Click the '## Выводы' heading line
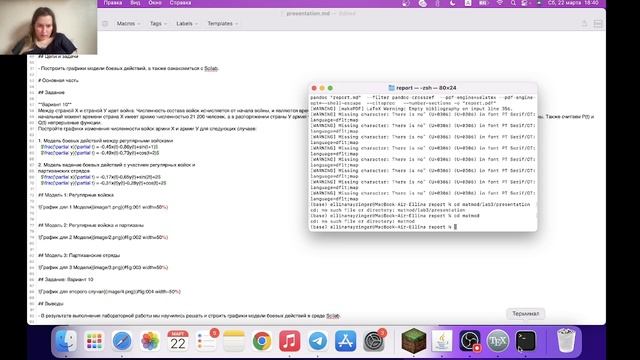Screen dimensions: 640x360 pos(51,304)
